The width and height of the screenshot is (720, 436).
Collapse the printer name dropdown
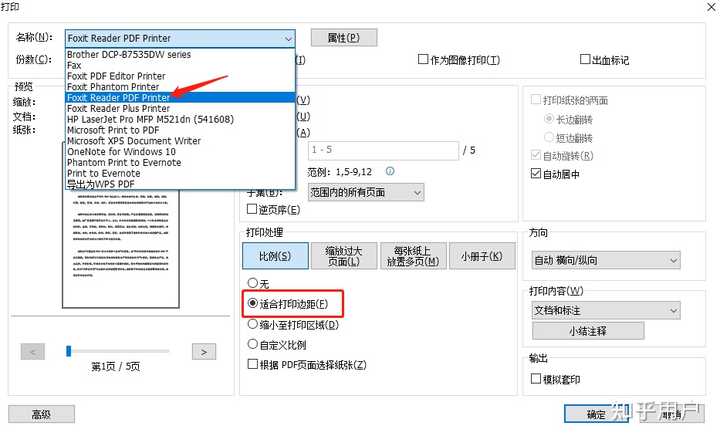pos(288,39)
